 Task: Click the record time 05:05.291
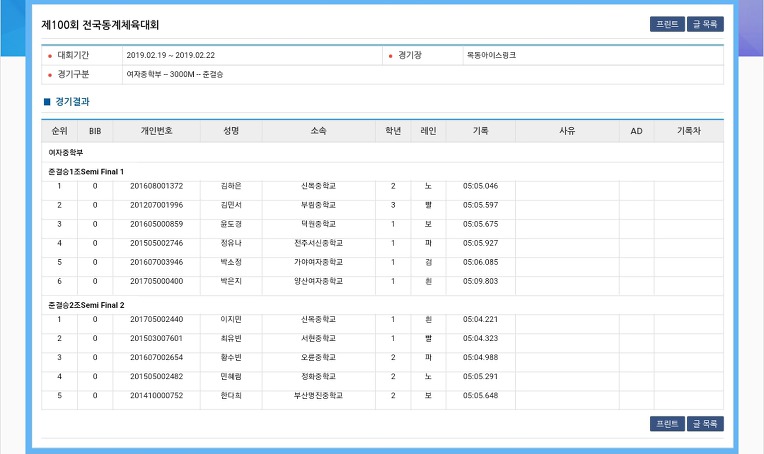tap(480, 376)
